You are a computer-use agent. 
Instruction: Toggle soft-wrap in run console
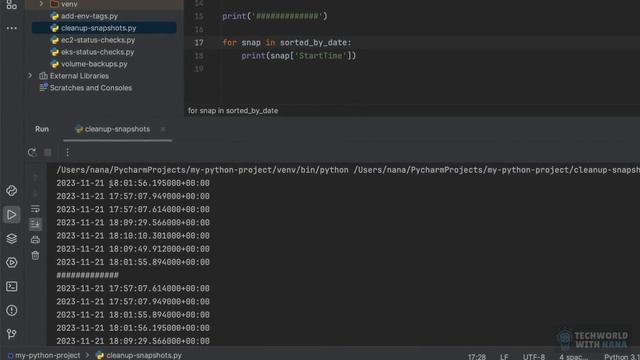[36, 209]
